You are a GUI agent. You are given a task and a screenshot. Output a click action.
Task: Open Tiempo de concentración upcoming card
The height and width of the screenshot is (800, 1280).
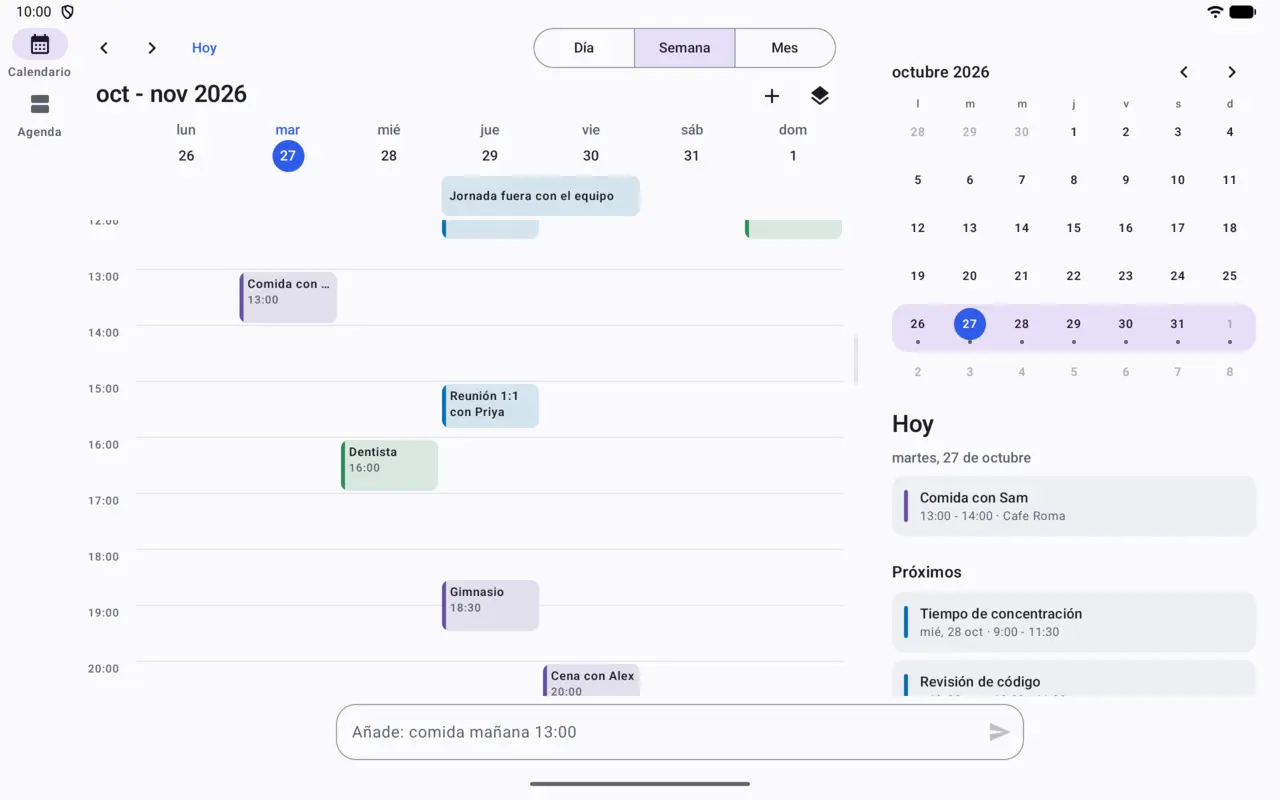pos(1074,622)
